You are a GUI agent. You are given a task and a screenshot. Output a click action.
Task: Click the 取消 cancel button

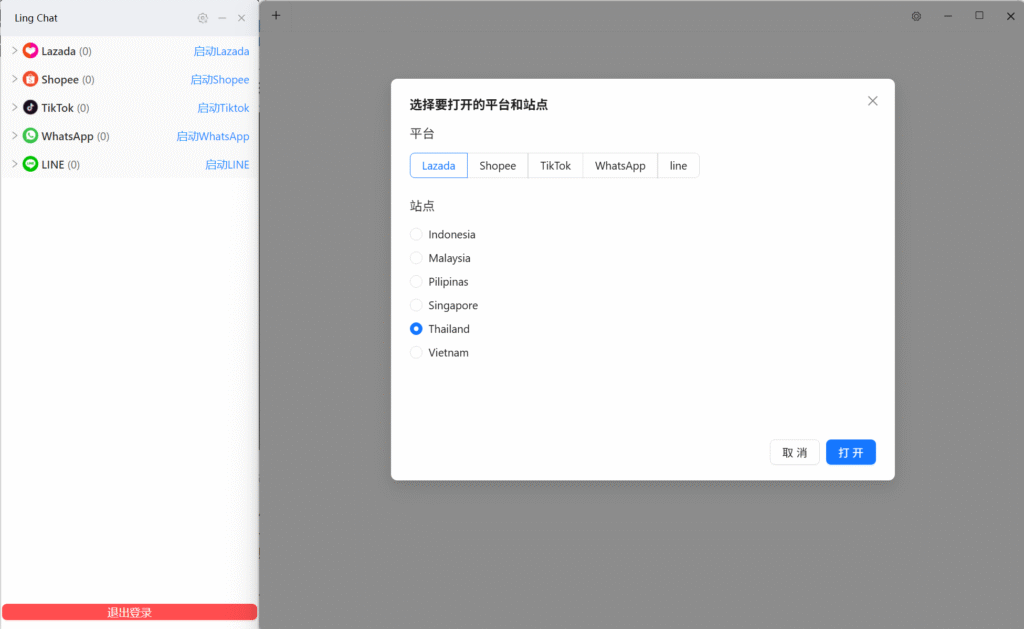click(794, 452)
